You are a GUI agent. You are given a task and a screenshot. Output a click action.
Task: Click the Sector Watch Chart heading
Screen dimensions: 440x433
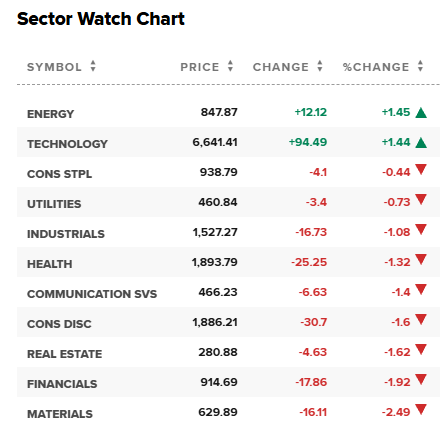101,19
